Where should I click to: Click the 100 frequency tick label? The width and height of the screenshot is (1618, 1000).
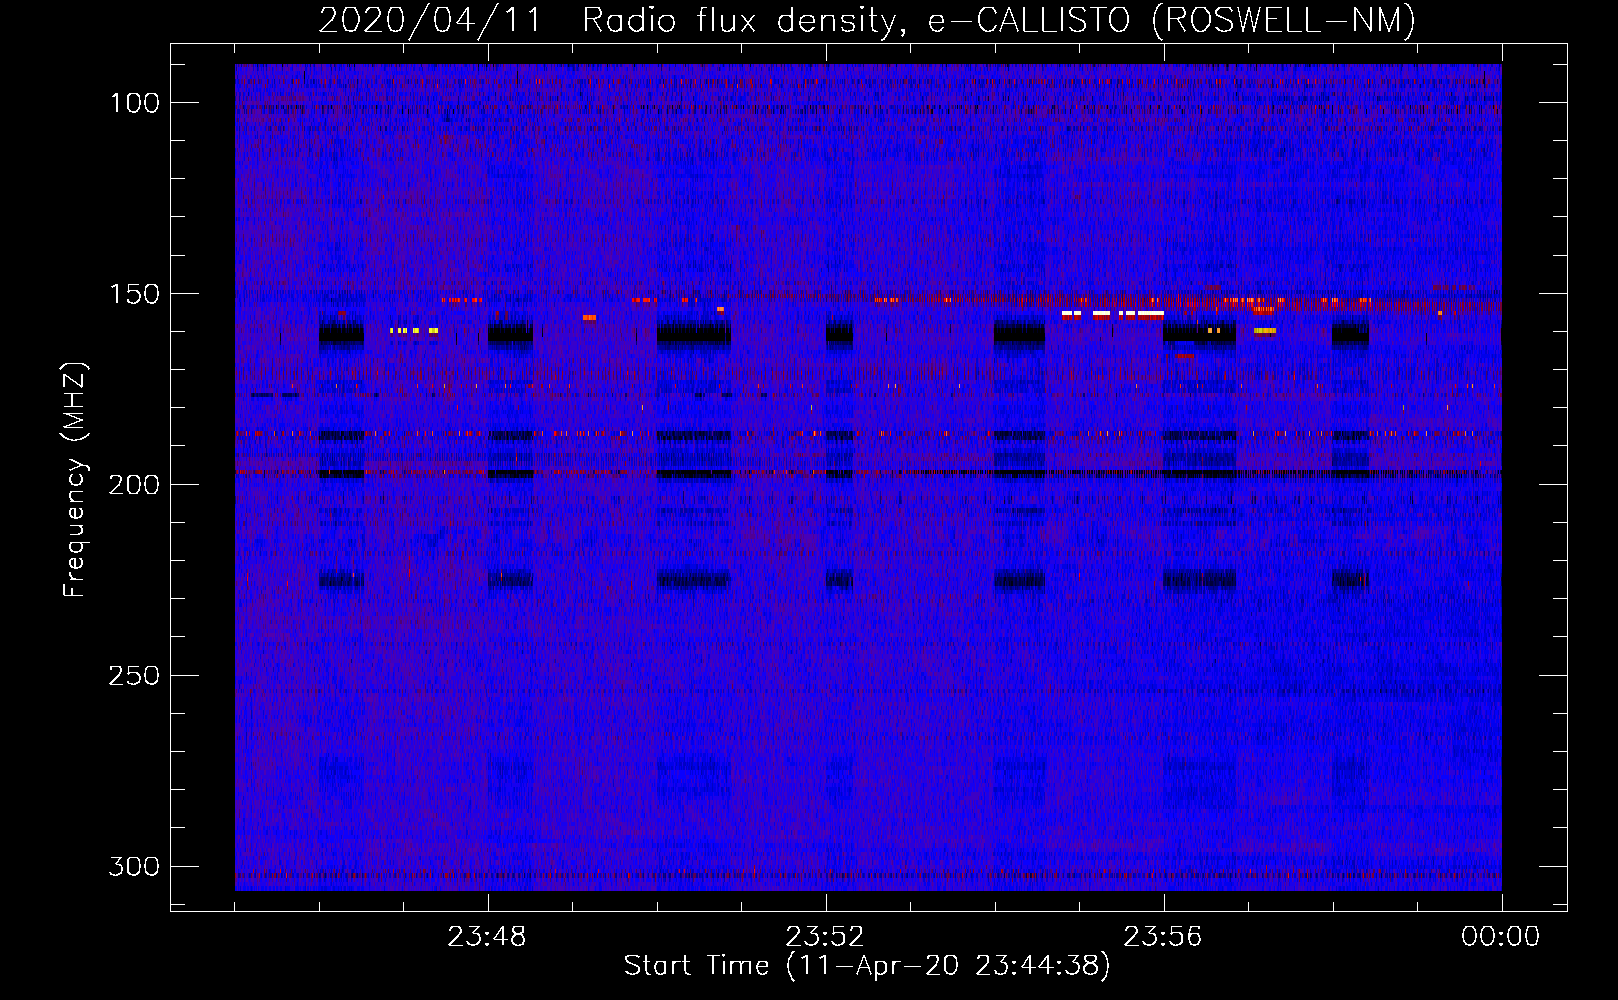coord(134,103)
